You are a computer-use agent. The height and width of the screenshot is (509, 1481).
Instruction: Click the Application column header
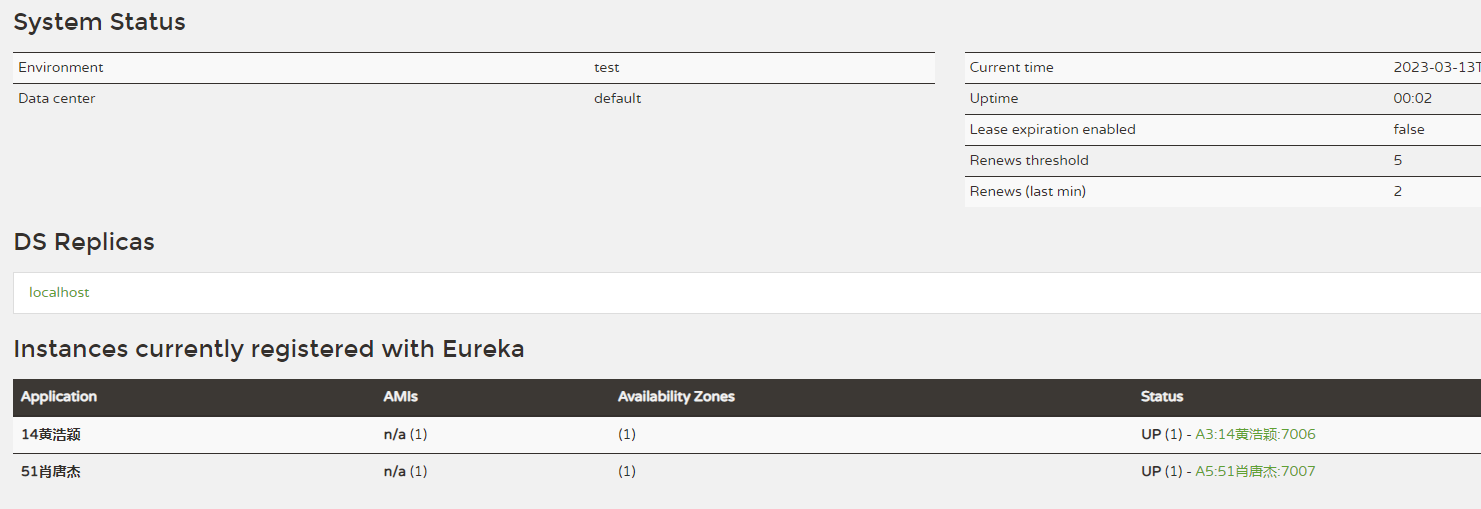[x=59, y=397]
